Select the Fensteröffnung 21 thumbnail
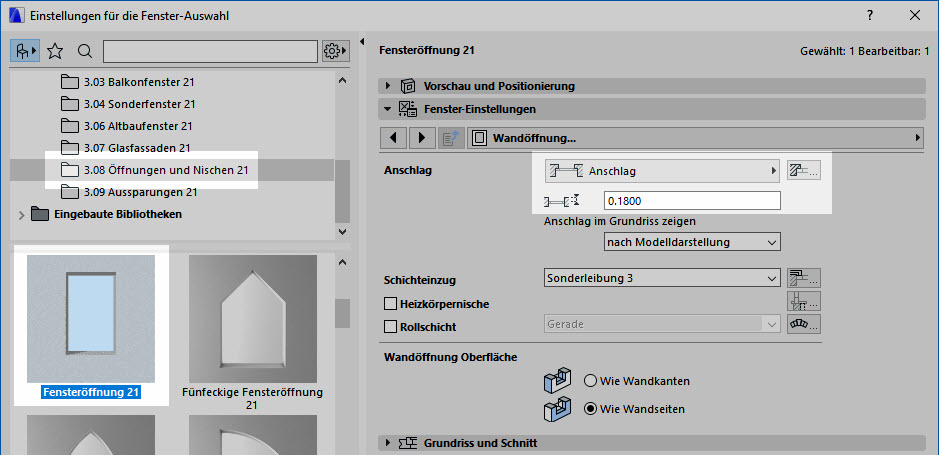The width and height of the screenshot is (939, 455). coord(91,319)
